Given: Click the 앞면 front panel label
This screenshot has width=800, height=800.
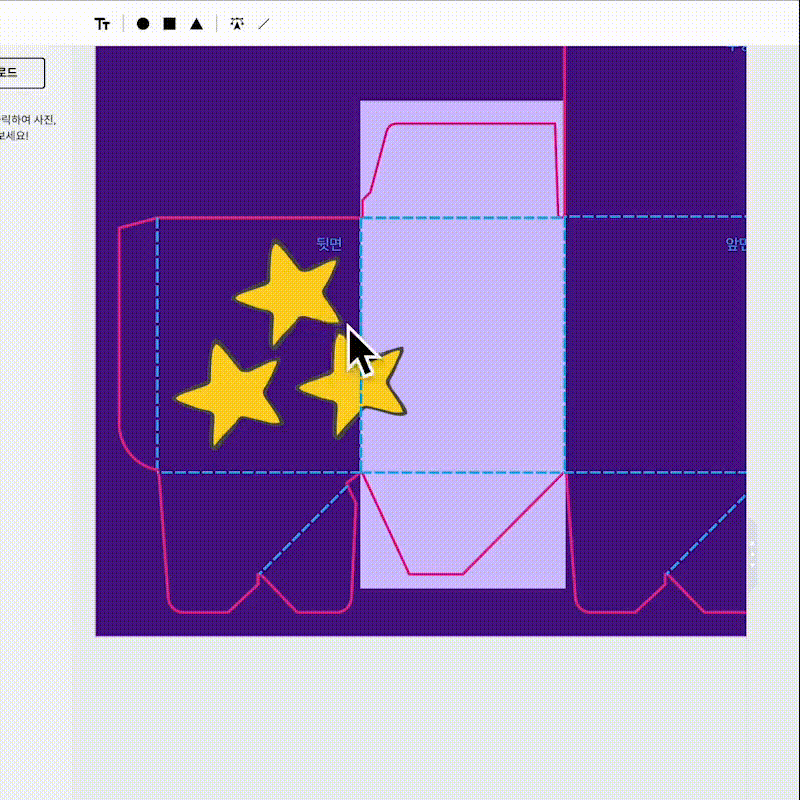Looking at the screenshot, I should coord(736,244).
